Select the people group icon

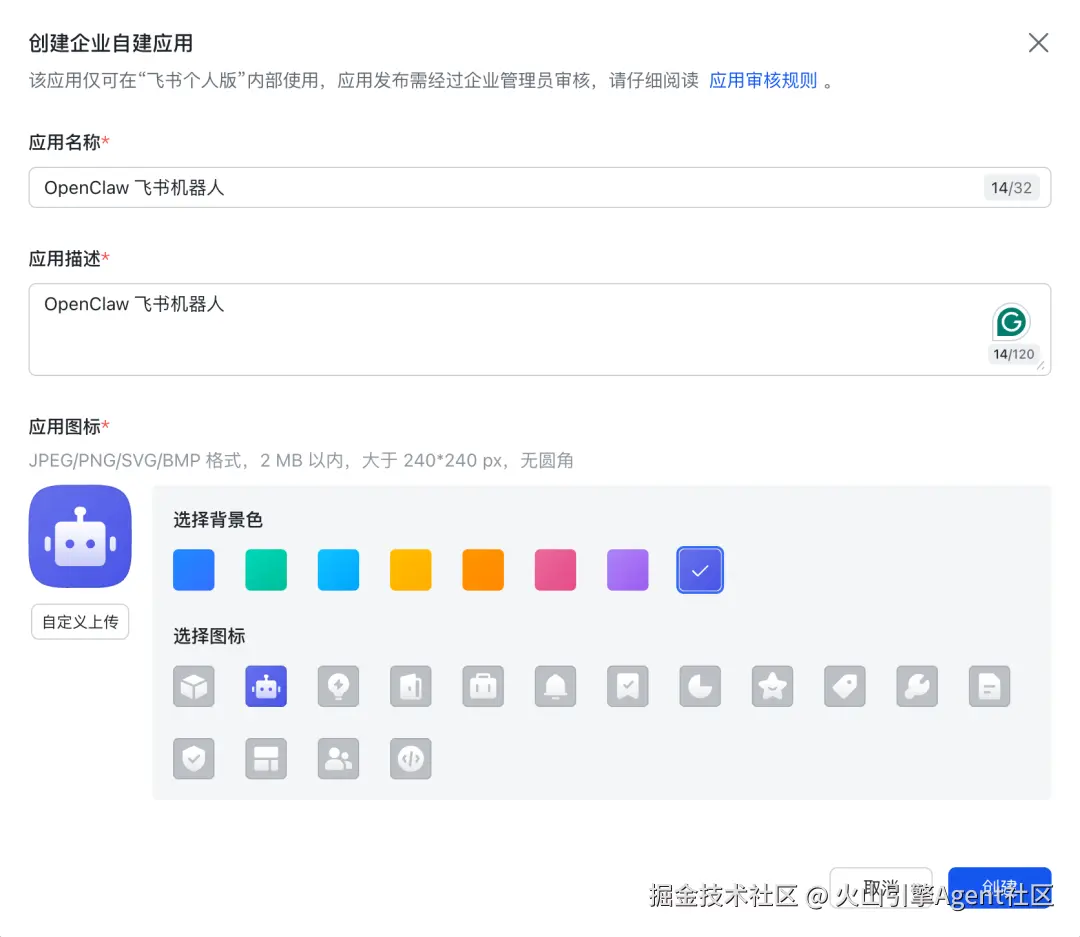click(x=338, y=759)
